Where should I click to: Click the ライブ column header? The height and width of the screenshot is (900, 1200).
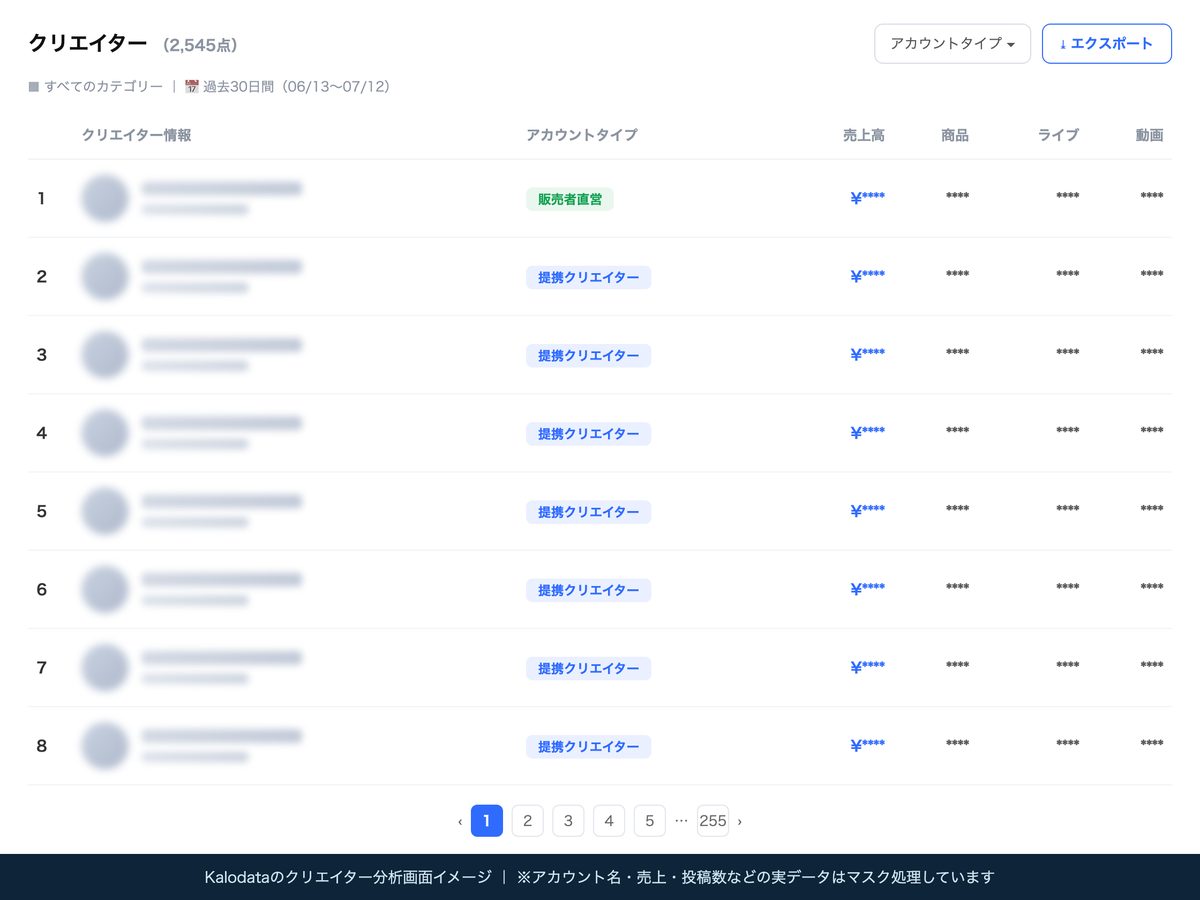pos(1059,135)
